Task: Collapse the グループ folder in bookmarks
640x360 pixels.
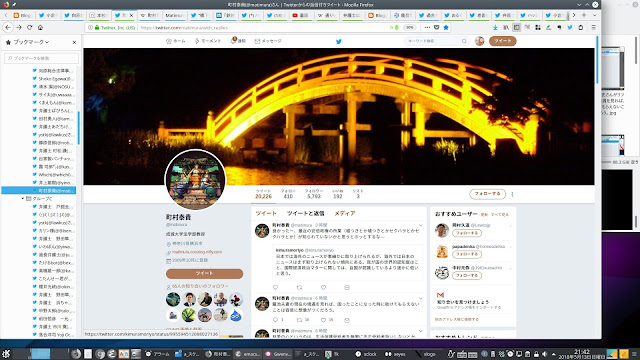Action: tap(22, 198)
